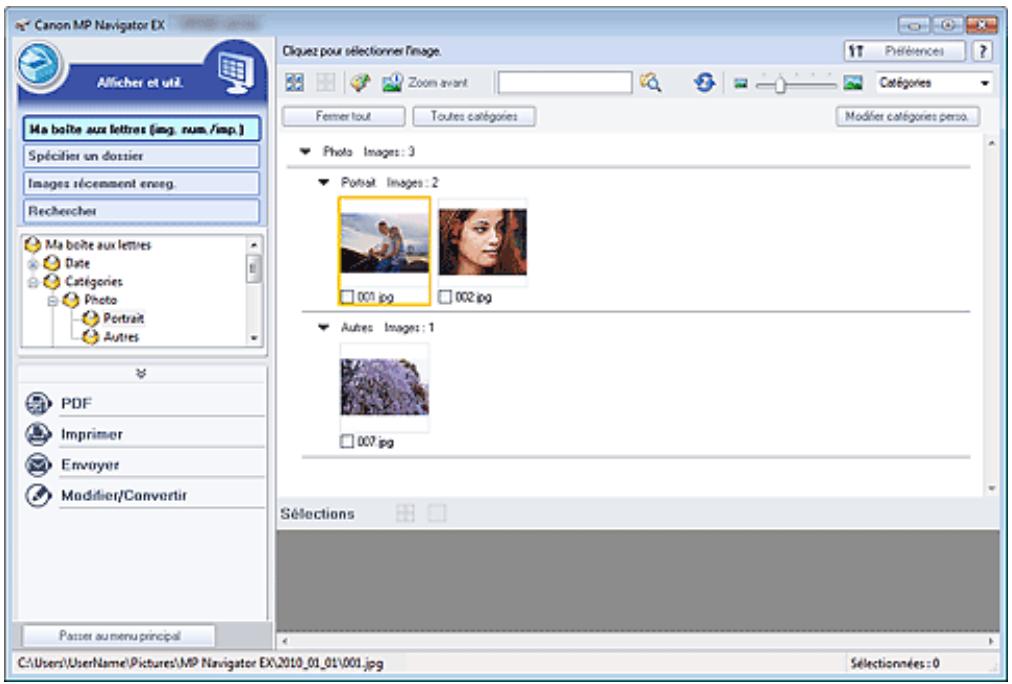Collapse the Catégories tree node

[x=33, y=282]
